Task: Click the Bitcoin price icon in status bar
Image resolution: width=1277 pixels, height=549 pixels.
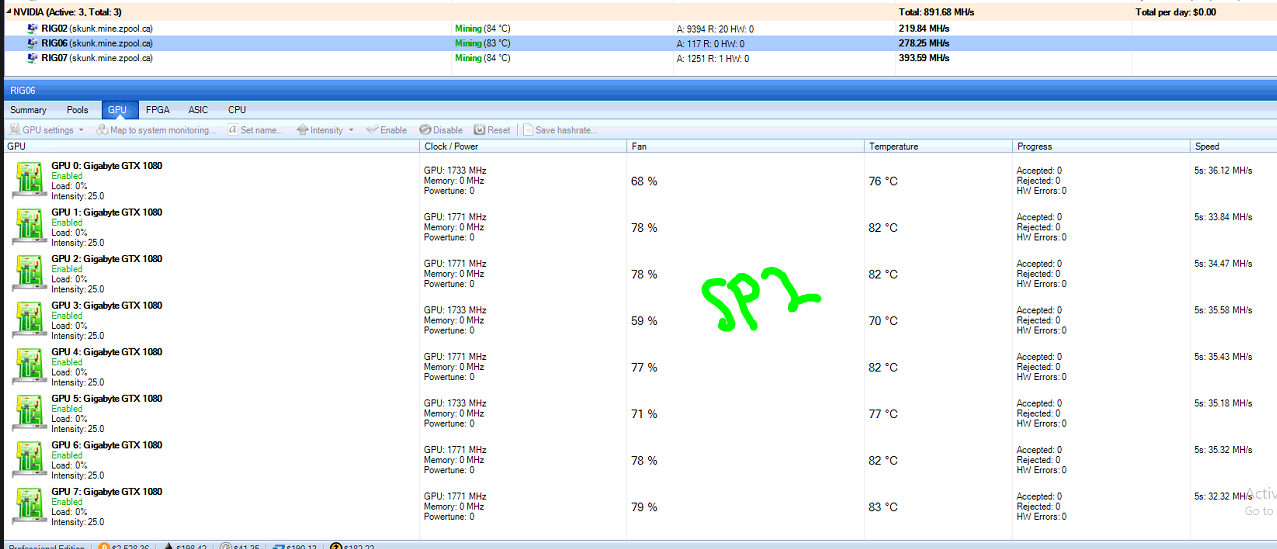Action: tap(103, 545)
